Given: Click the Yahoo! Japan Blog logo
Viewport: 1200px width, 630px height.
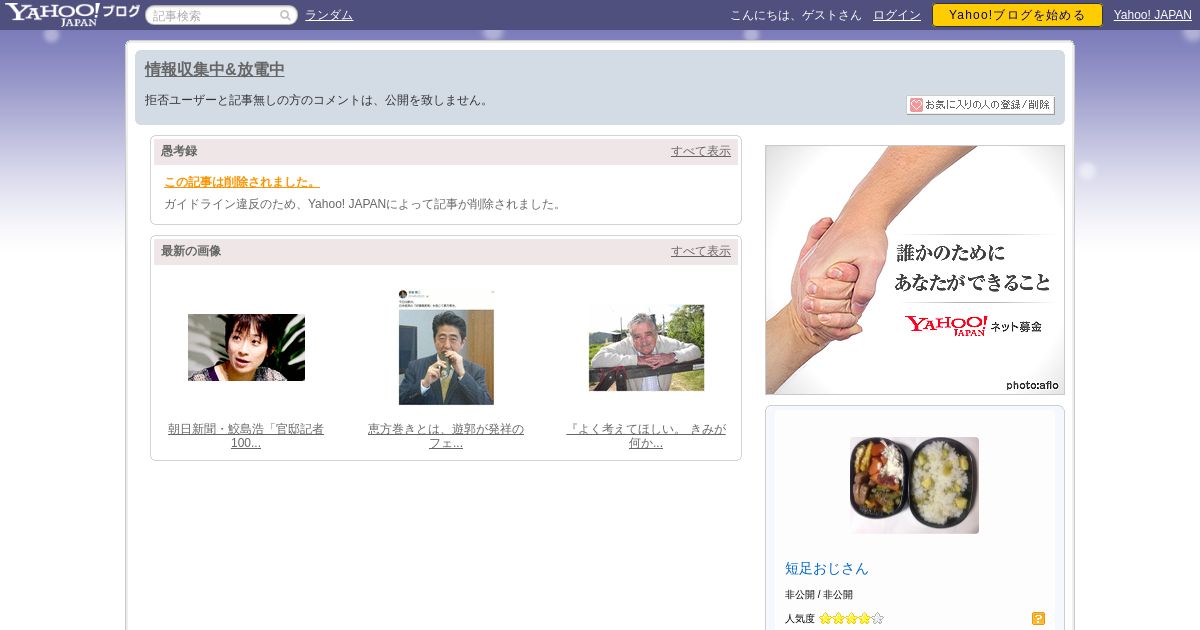Looking at the screenshot, I should [x=72, y=14].
